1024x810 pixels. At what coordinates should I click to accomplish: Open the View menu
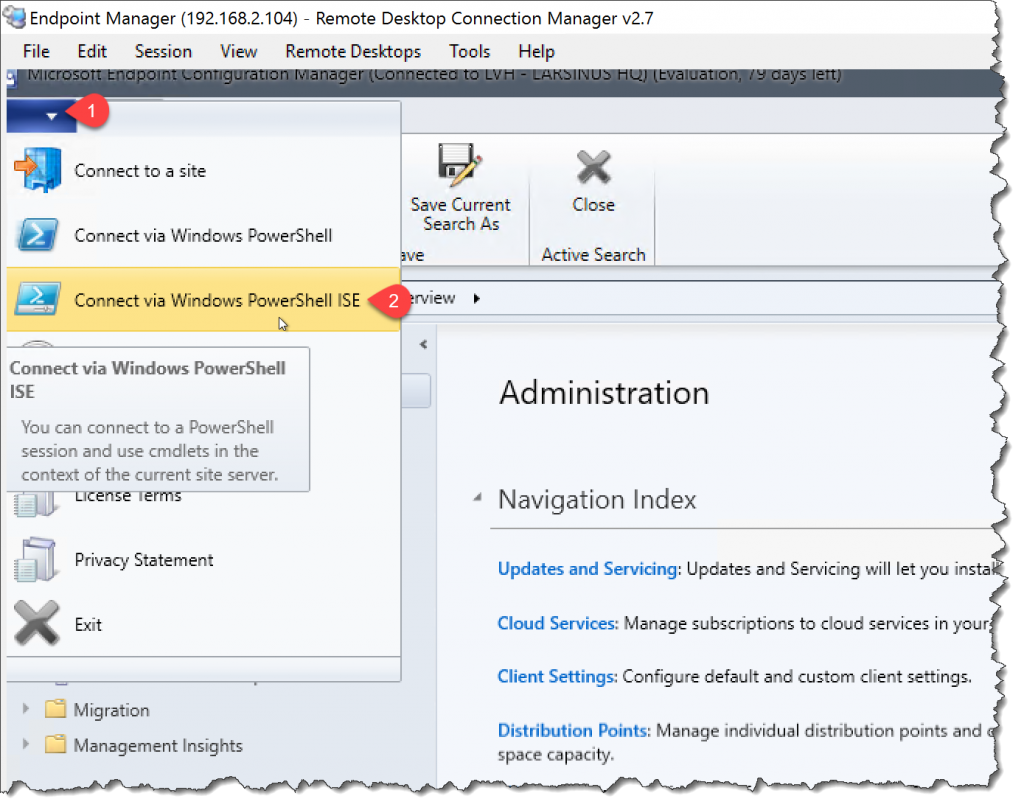pos(238,51)
